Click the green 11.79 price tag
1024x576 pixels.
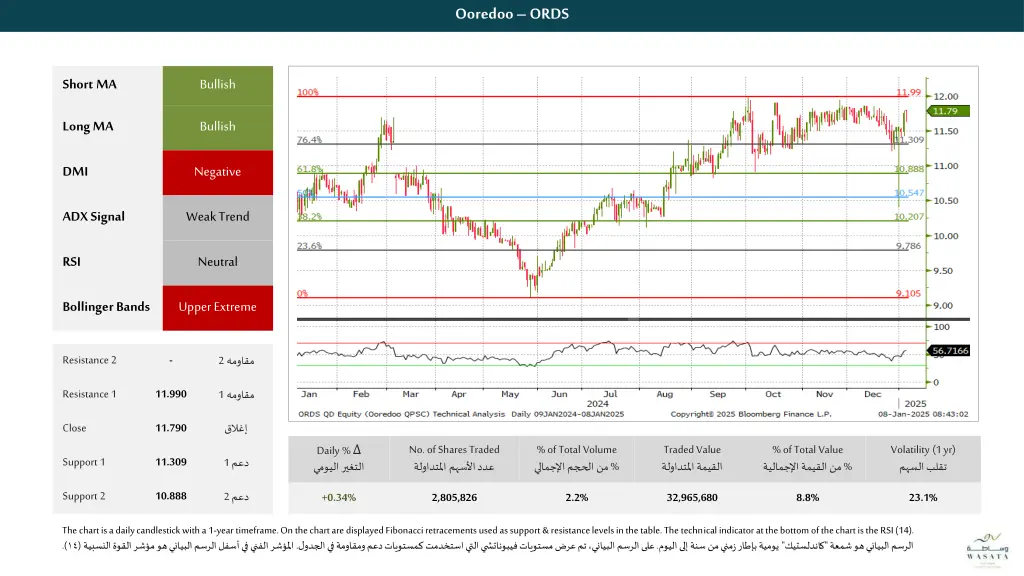[948, 111]
